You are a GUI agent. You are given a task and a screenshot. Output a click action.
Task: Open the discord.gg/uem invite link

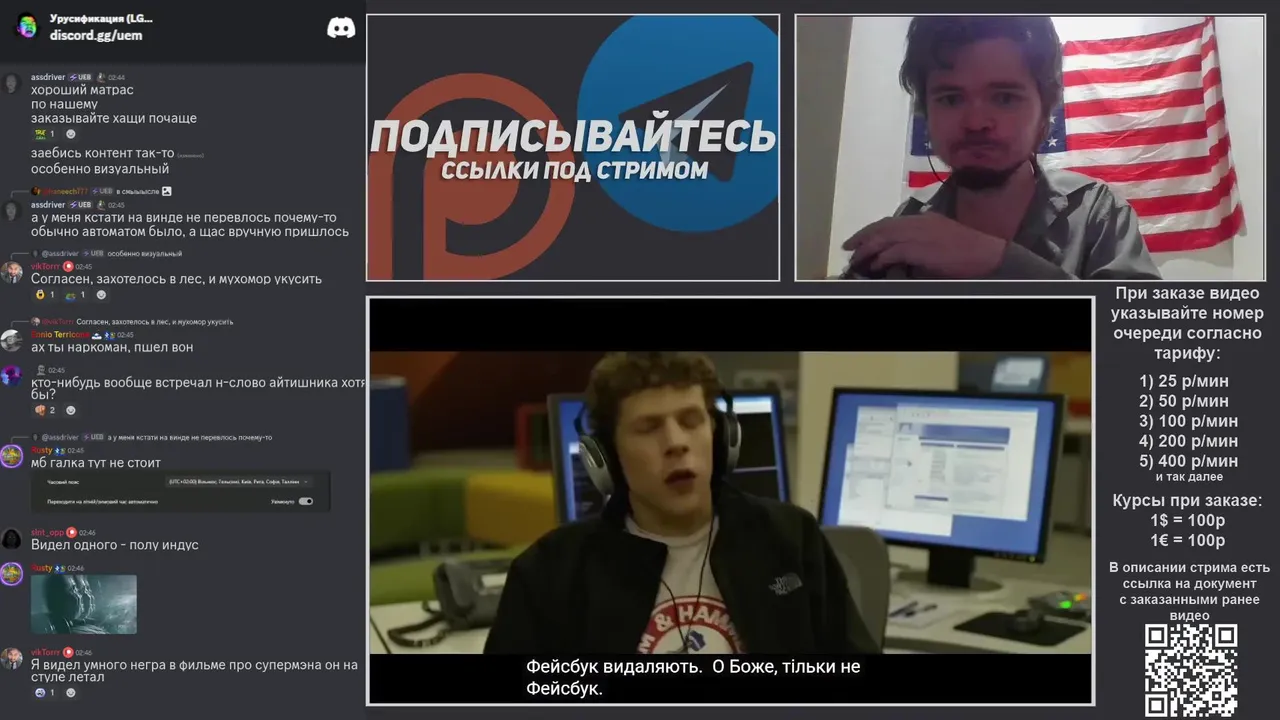[96, 35]
